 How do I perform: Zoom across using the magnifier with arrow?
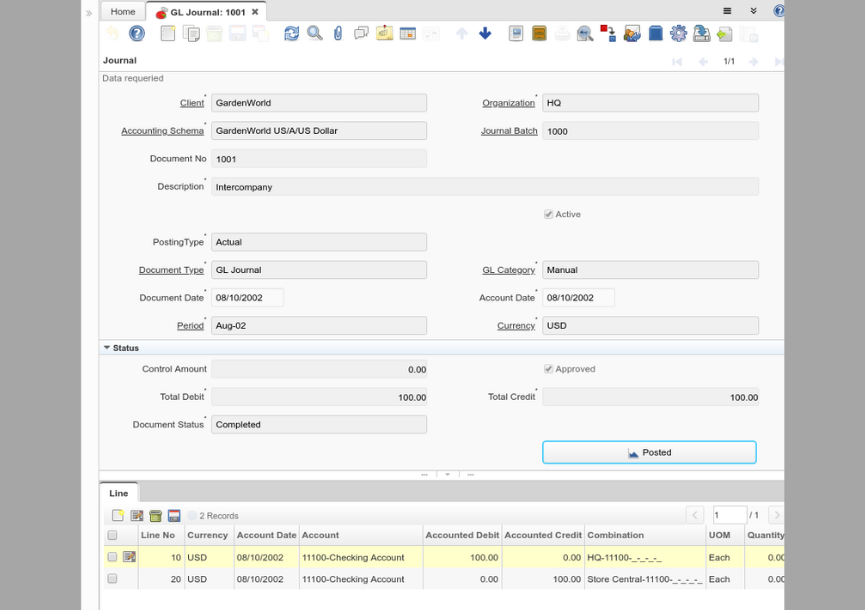[585, 34]
